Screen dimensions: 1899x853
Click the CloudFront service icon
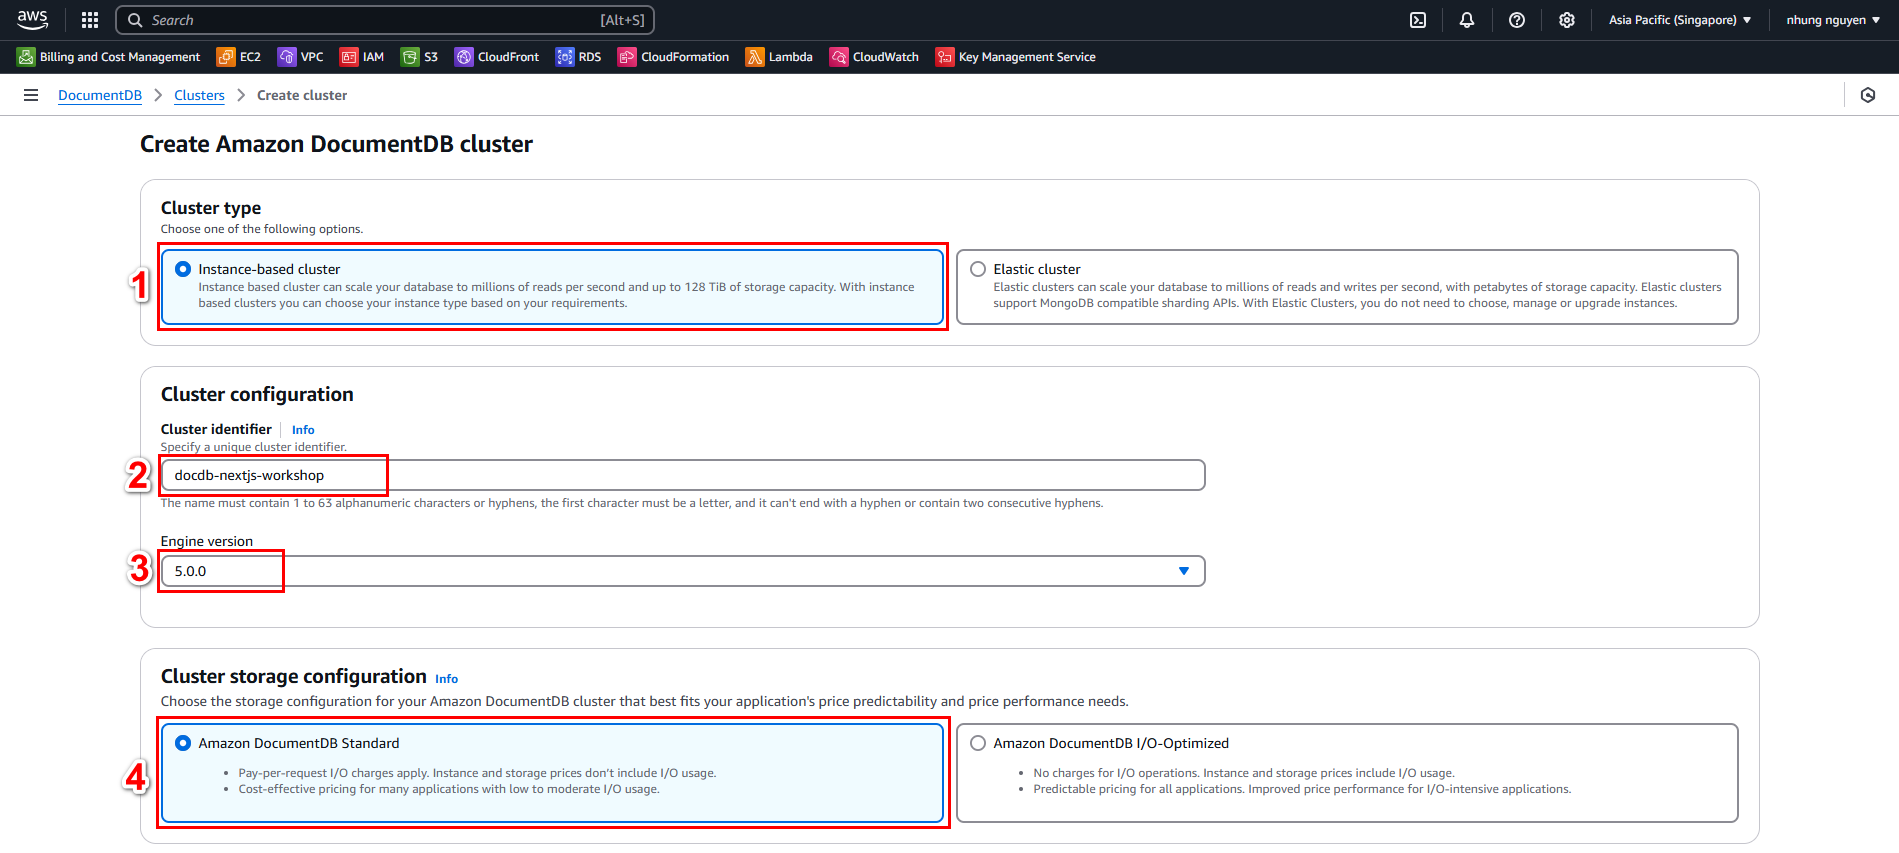point(464,57)
